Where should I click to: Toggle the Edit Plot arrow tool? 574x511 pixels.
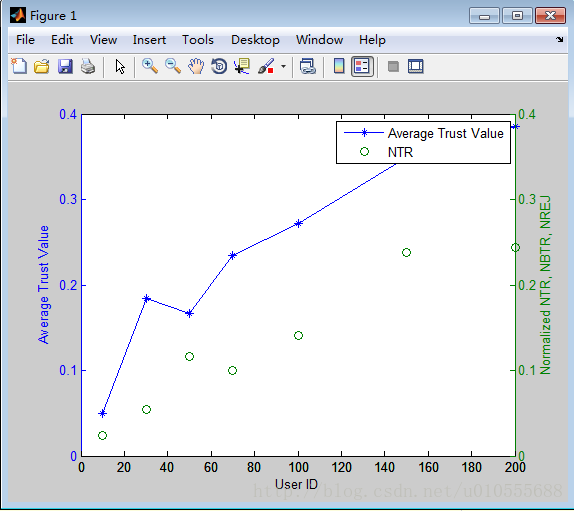click(x=120, y=67)
